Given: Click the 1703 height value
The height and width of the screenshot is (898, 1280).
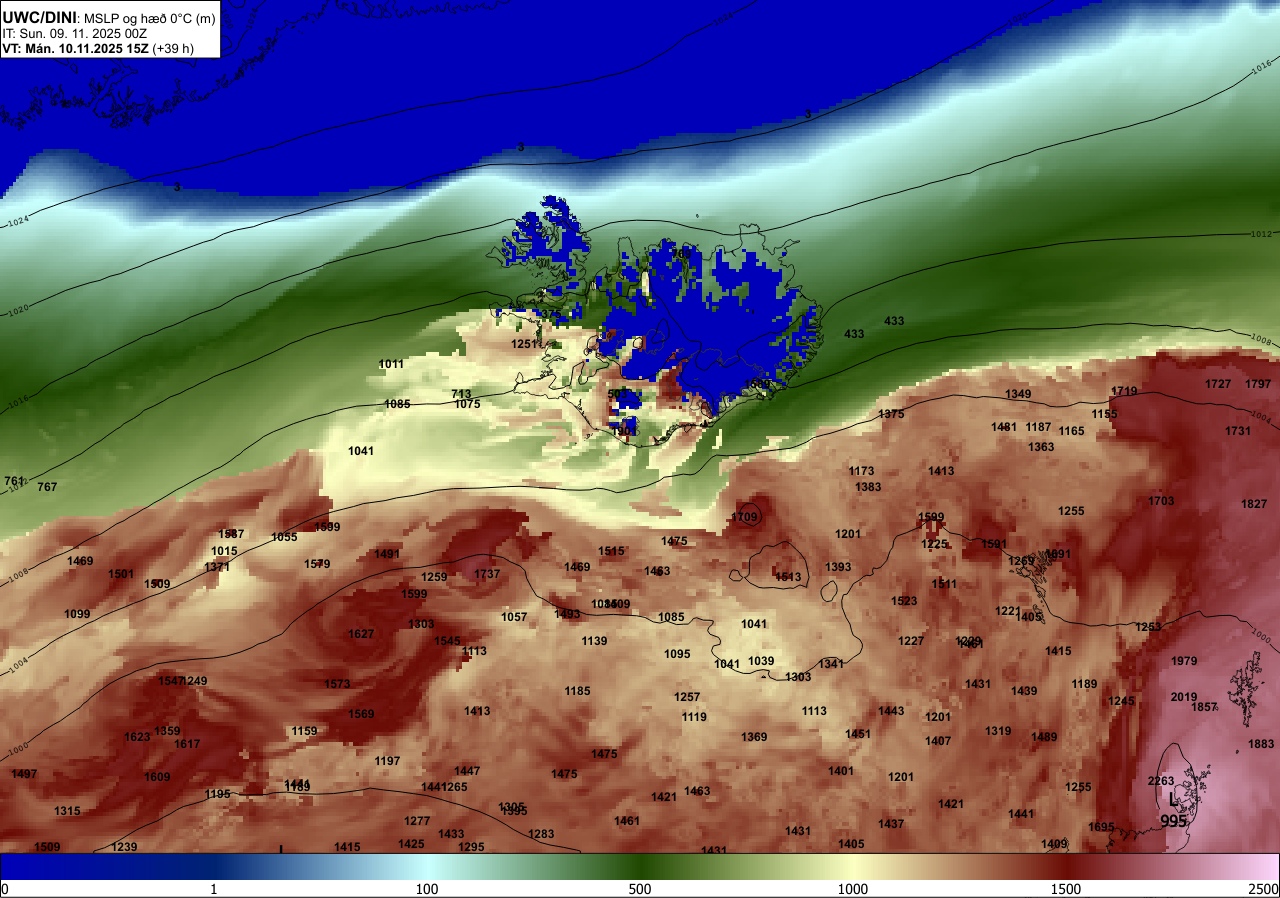Looking at the screenshot, I should coord(1161,501).
